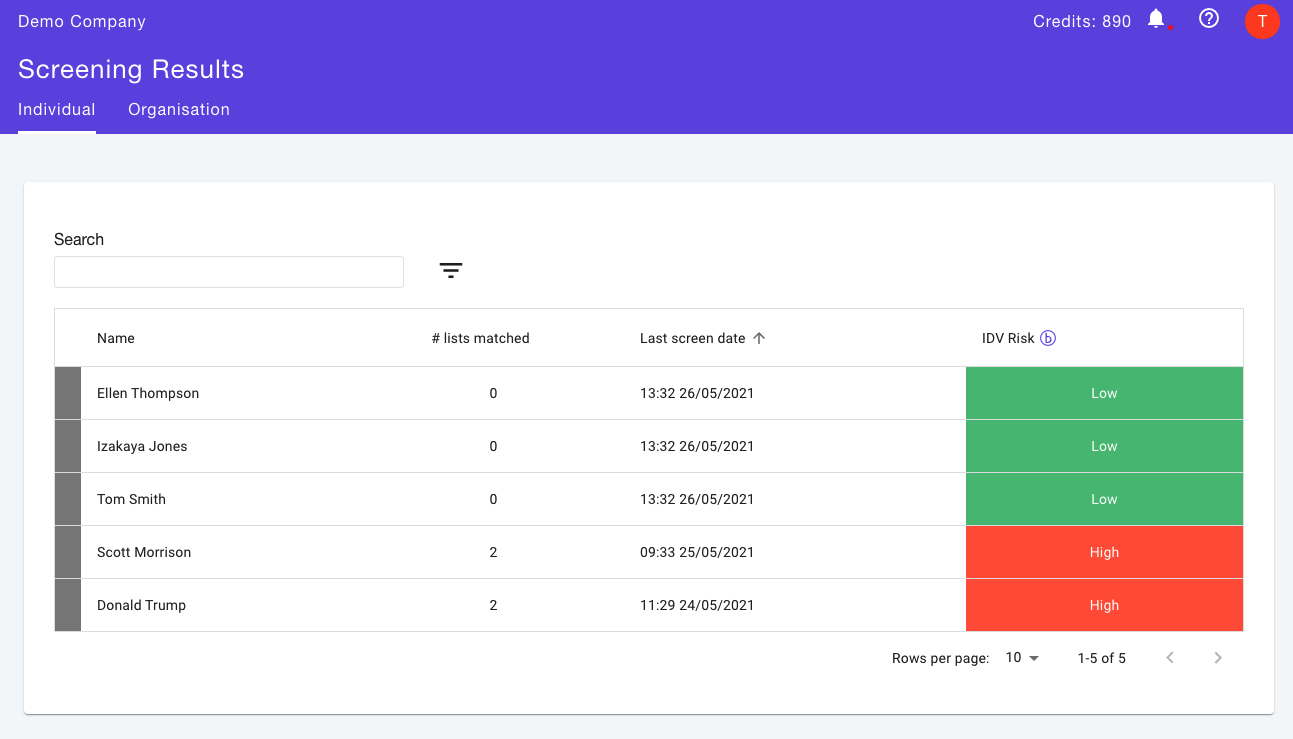Click the Low risk cell for Tom Smith
Screen dimensions: 1293x739
click(1104, 499)
